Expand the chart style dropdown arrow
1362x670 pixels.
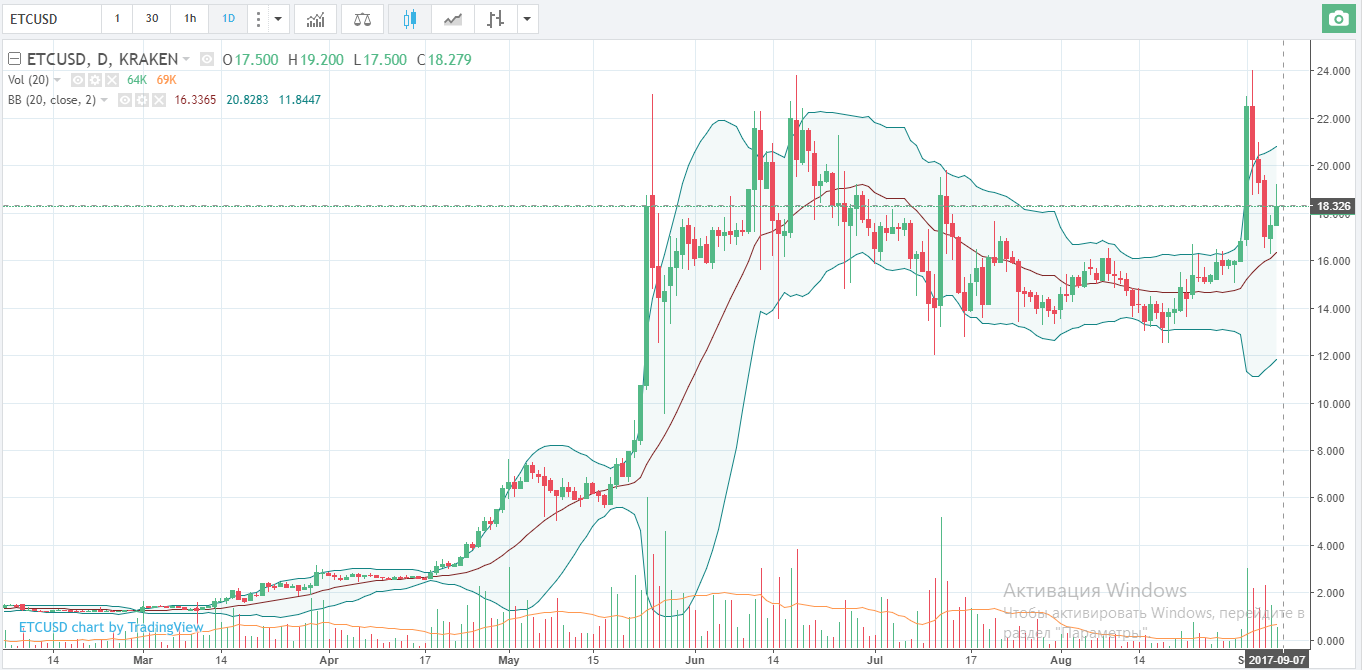526,19
